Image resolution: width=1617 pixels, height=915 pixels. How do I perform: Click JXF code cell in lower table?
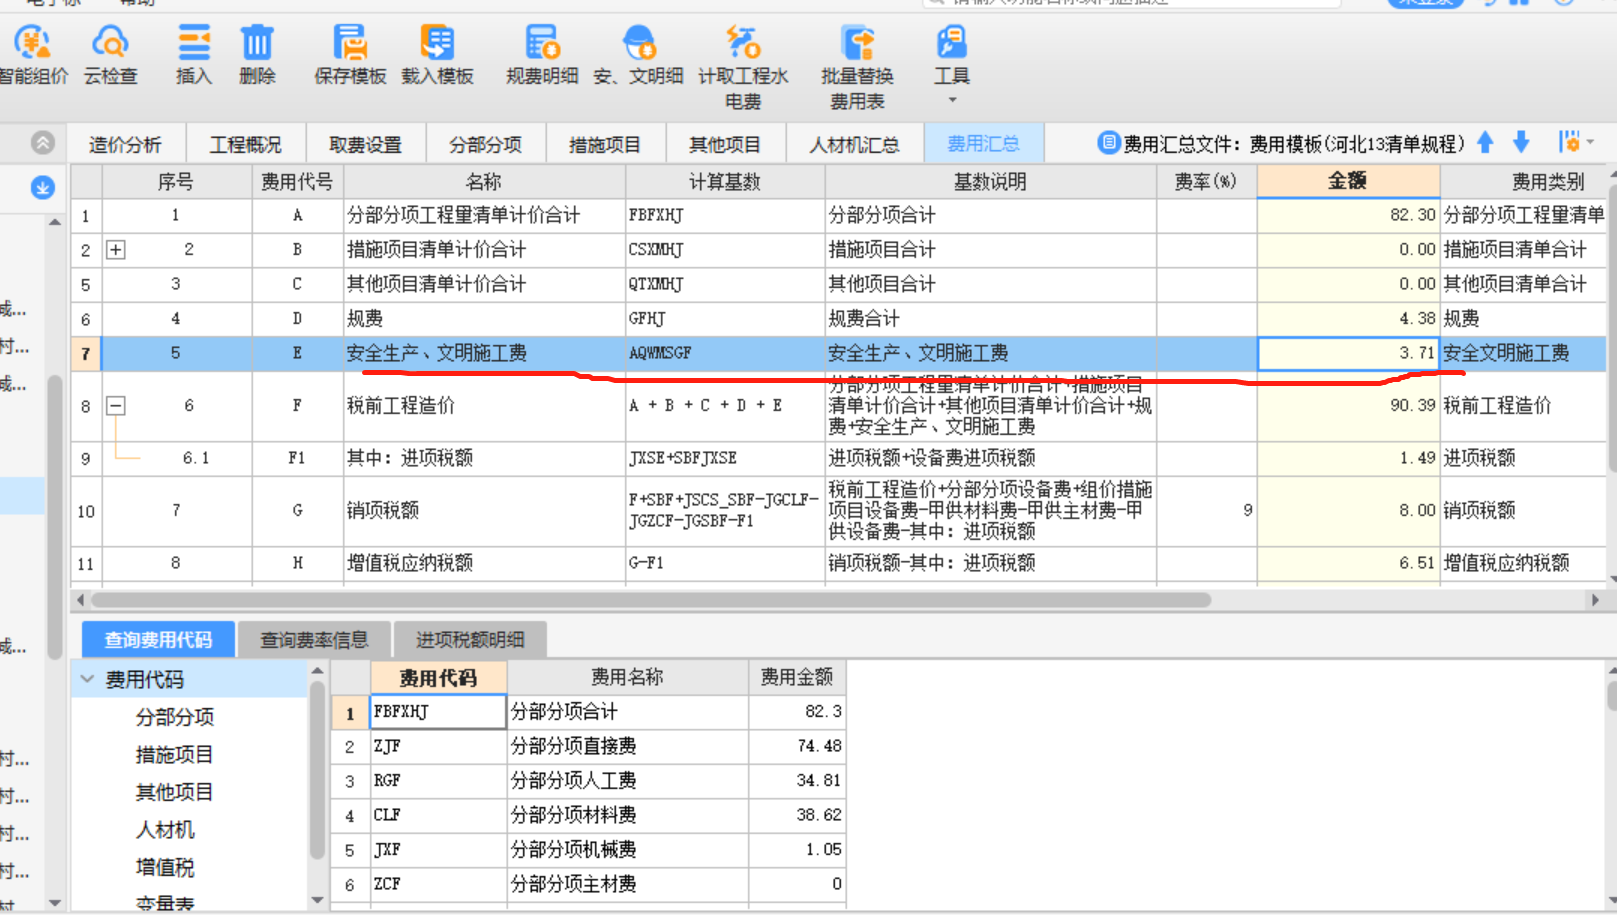438,850
